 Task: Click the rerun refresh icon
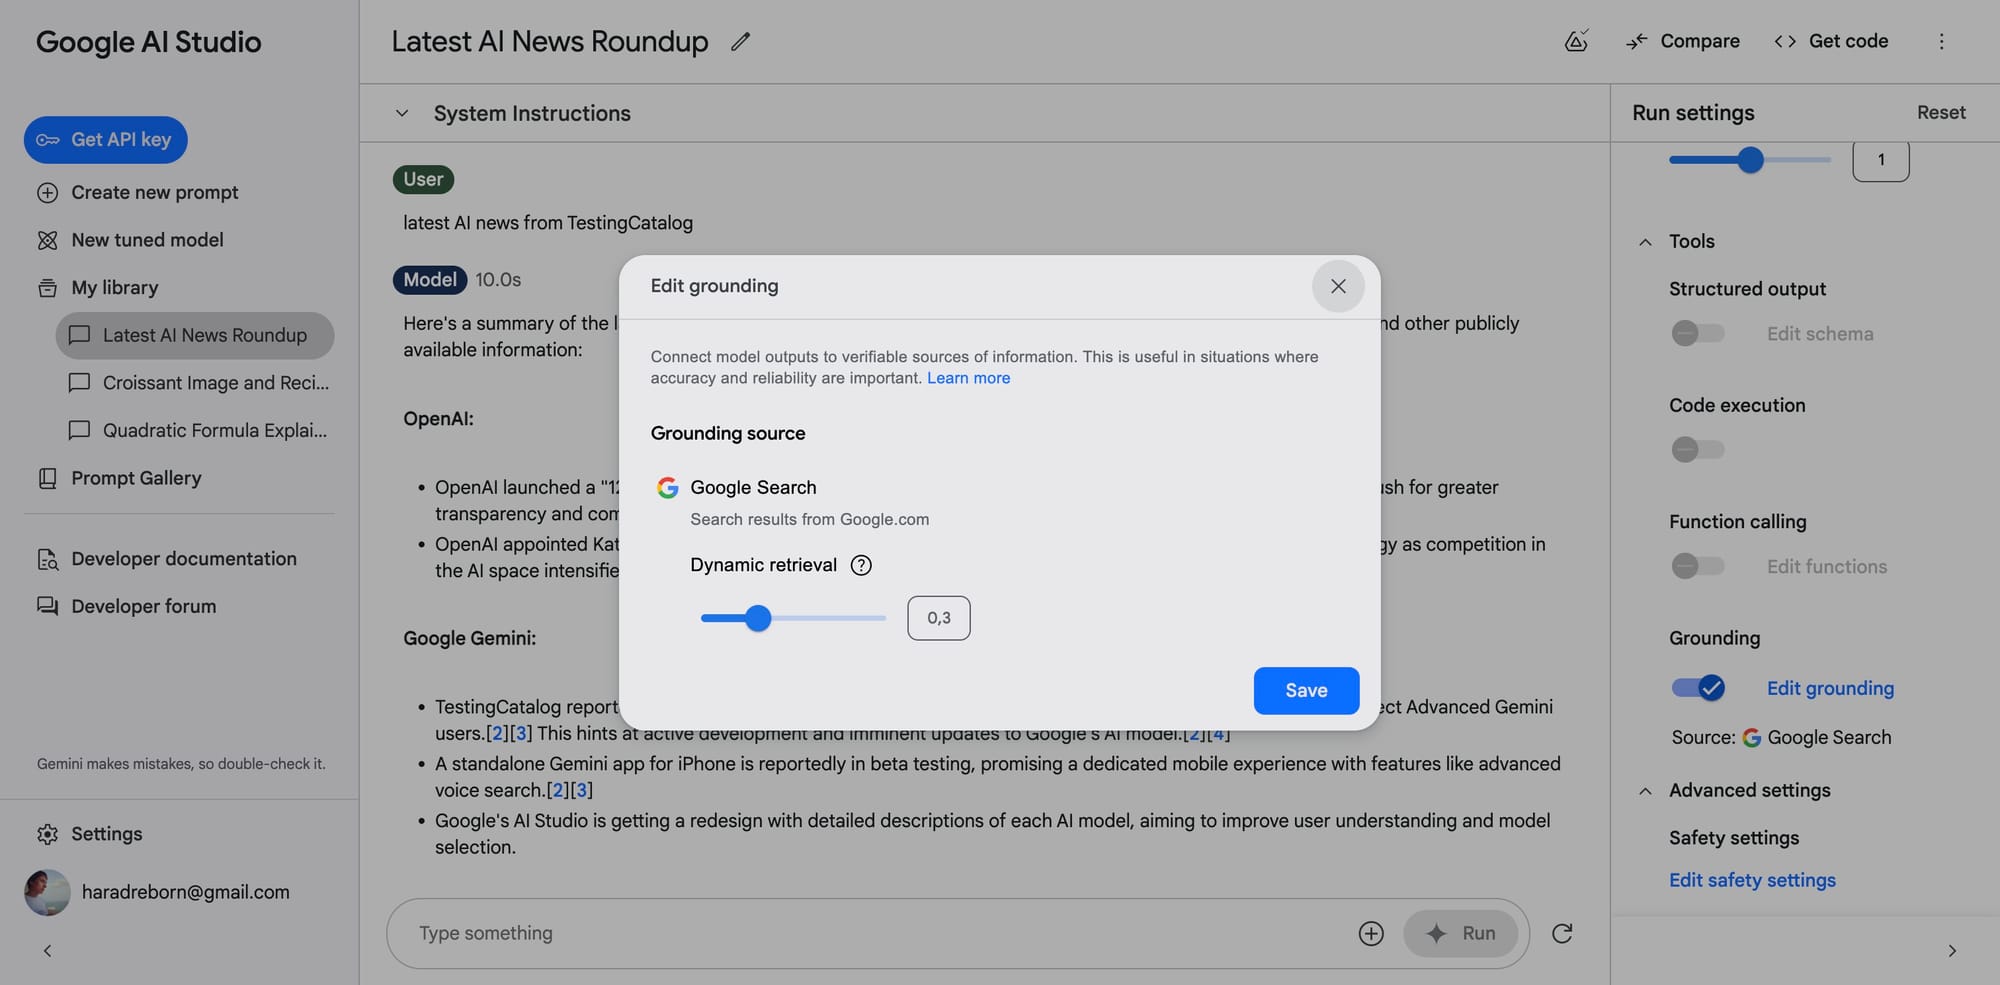1562,933
